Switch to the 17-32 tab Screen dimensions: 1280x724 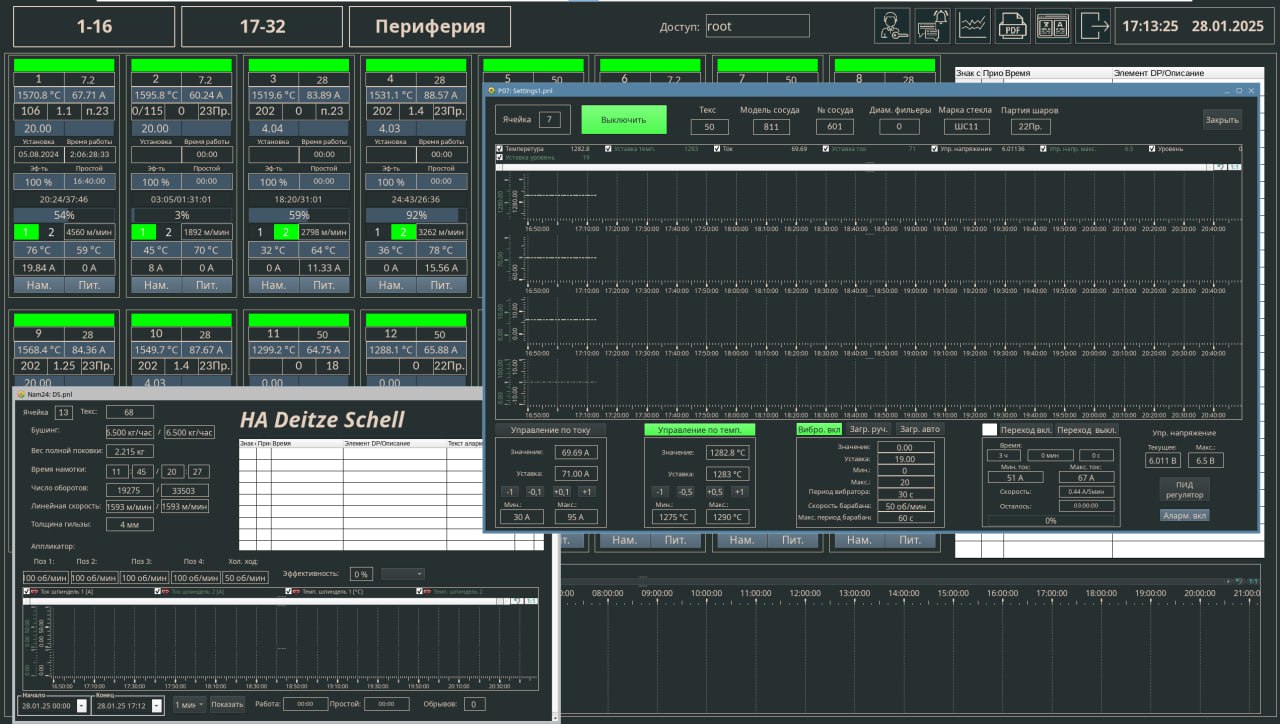click(x=262, y=27)
